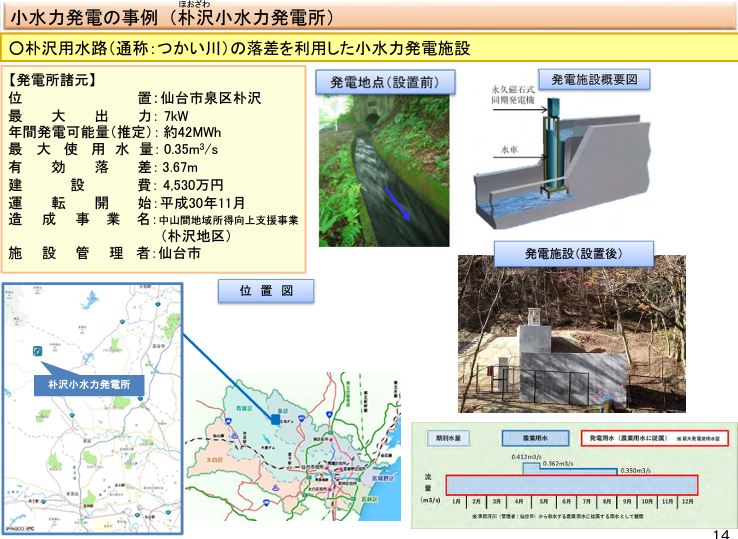Click the blue square marker on the Sendai ward map
Viewport: 738px width, 539px height.
point(275,419)
